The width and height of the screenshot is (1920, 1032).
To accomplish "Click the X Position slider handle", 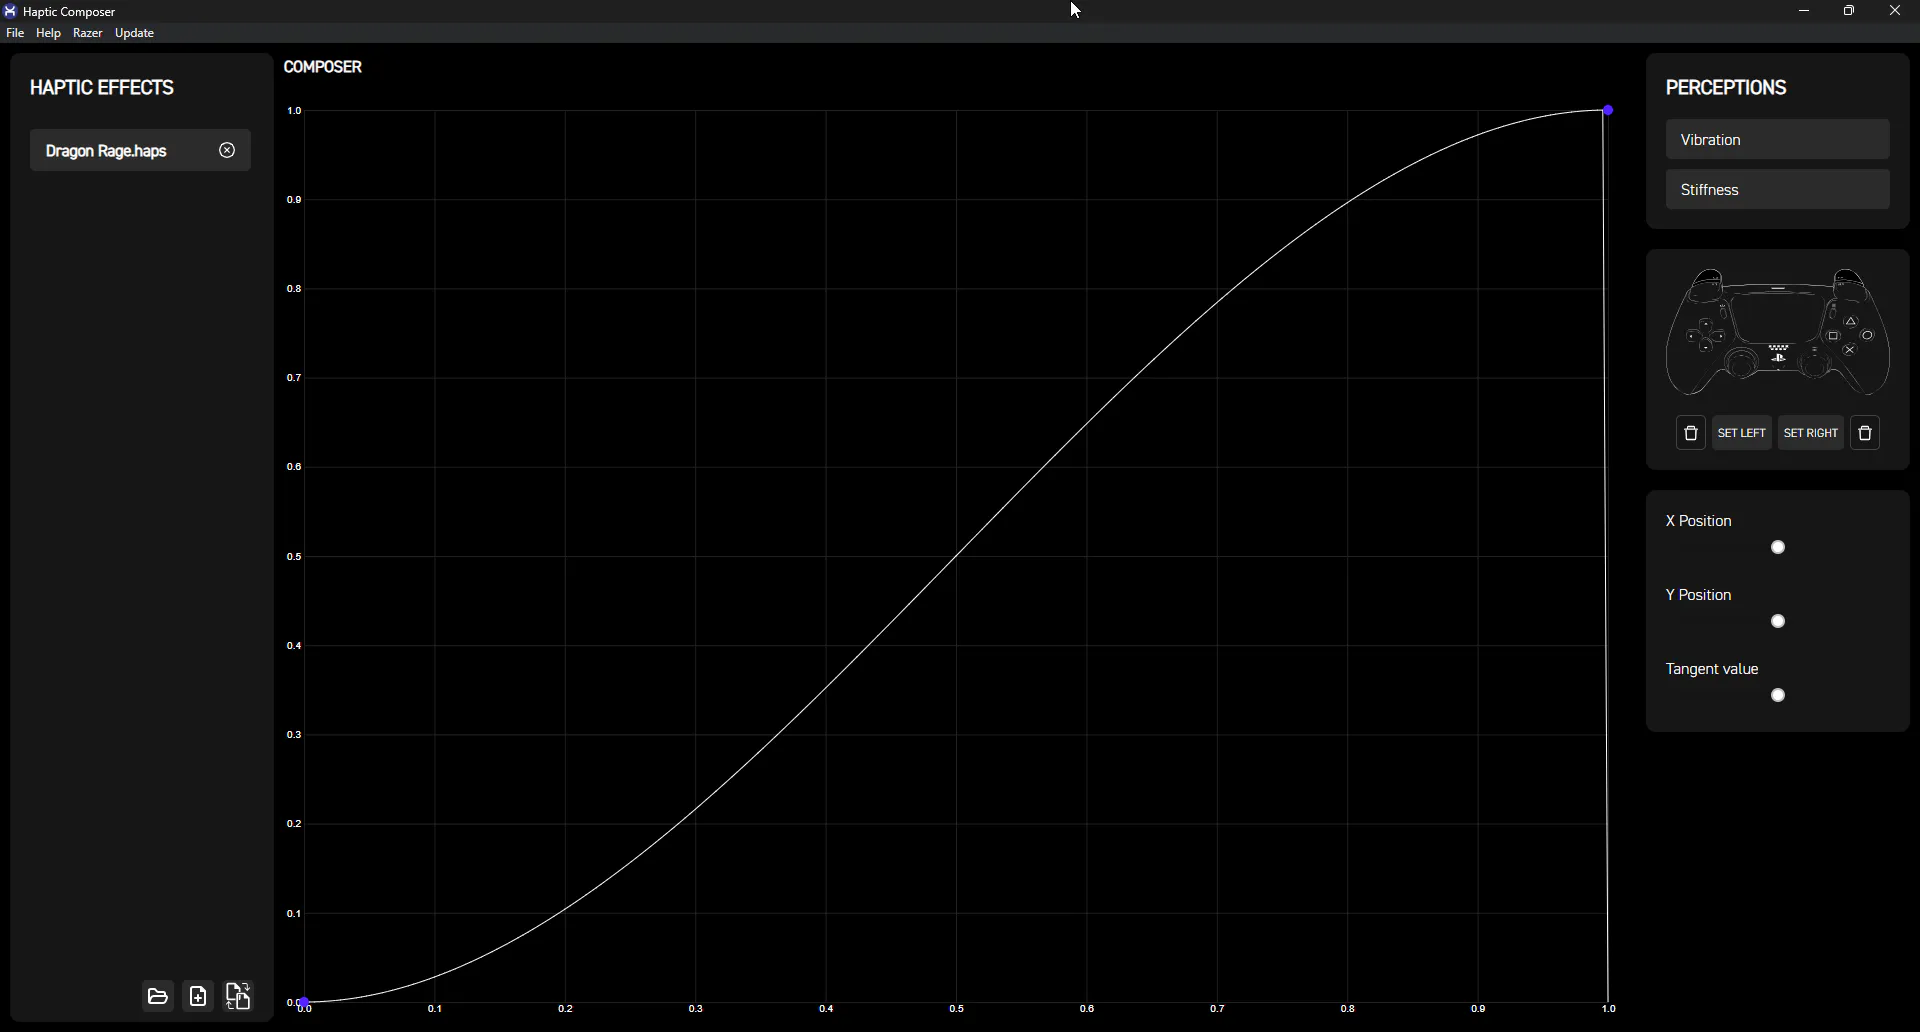I will (1779, 548).
